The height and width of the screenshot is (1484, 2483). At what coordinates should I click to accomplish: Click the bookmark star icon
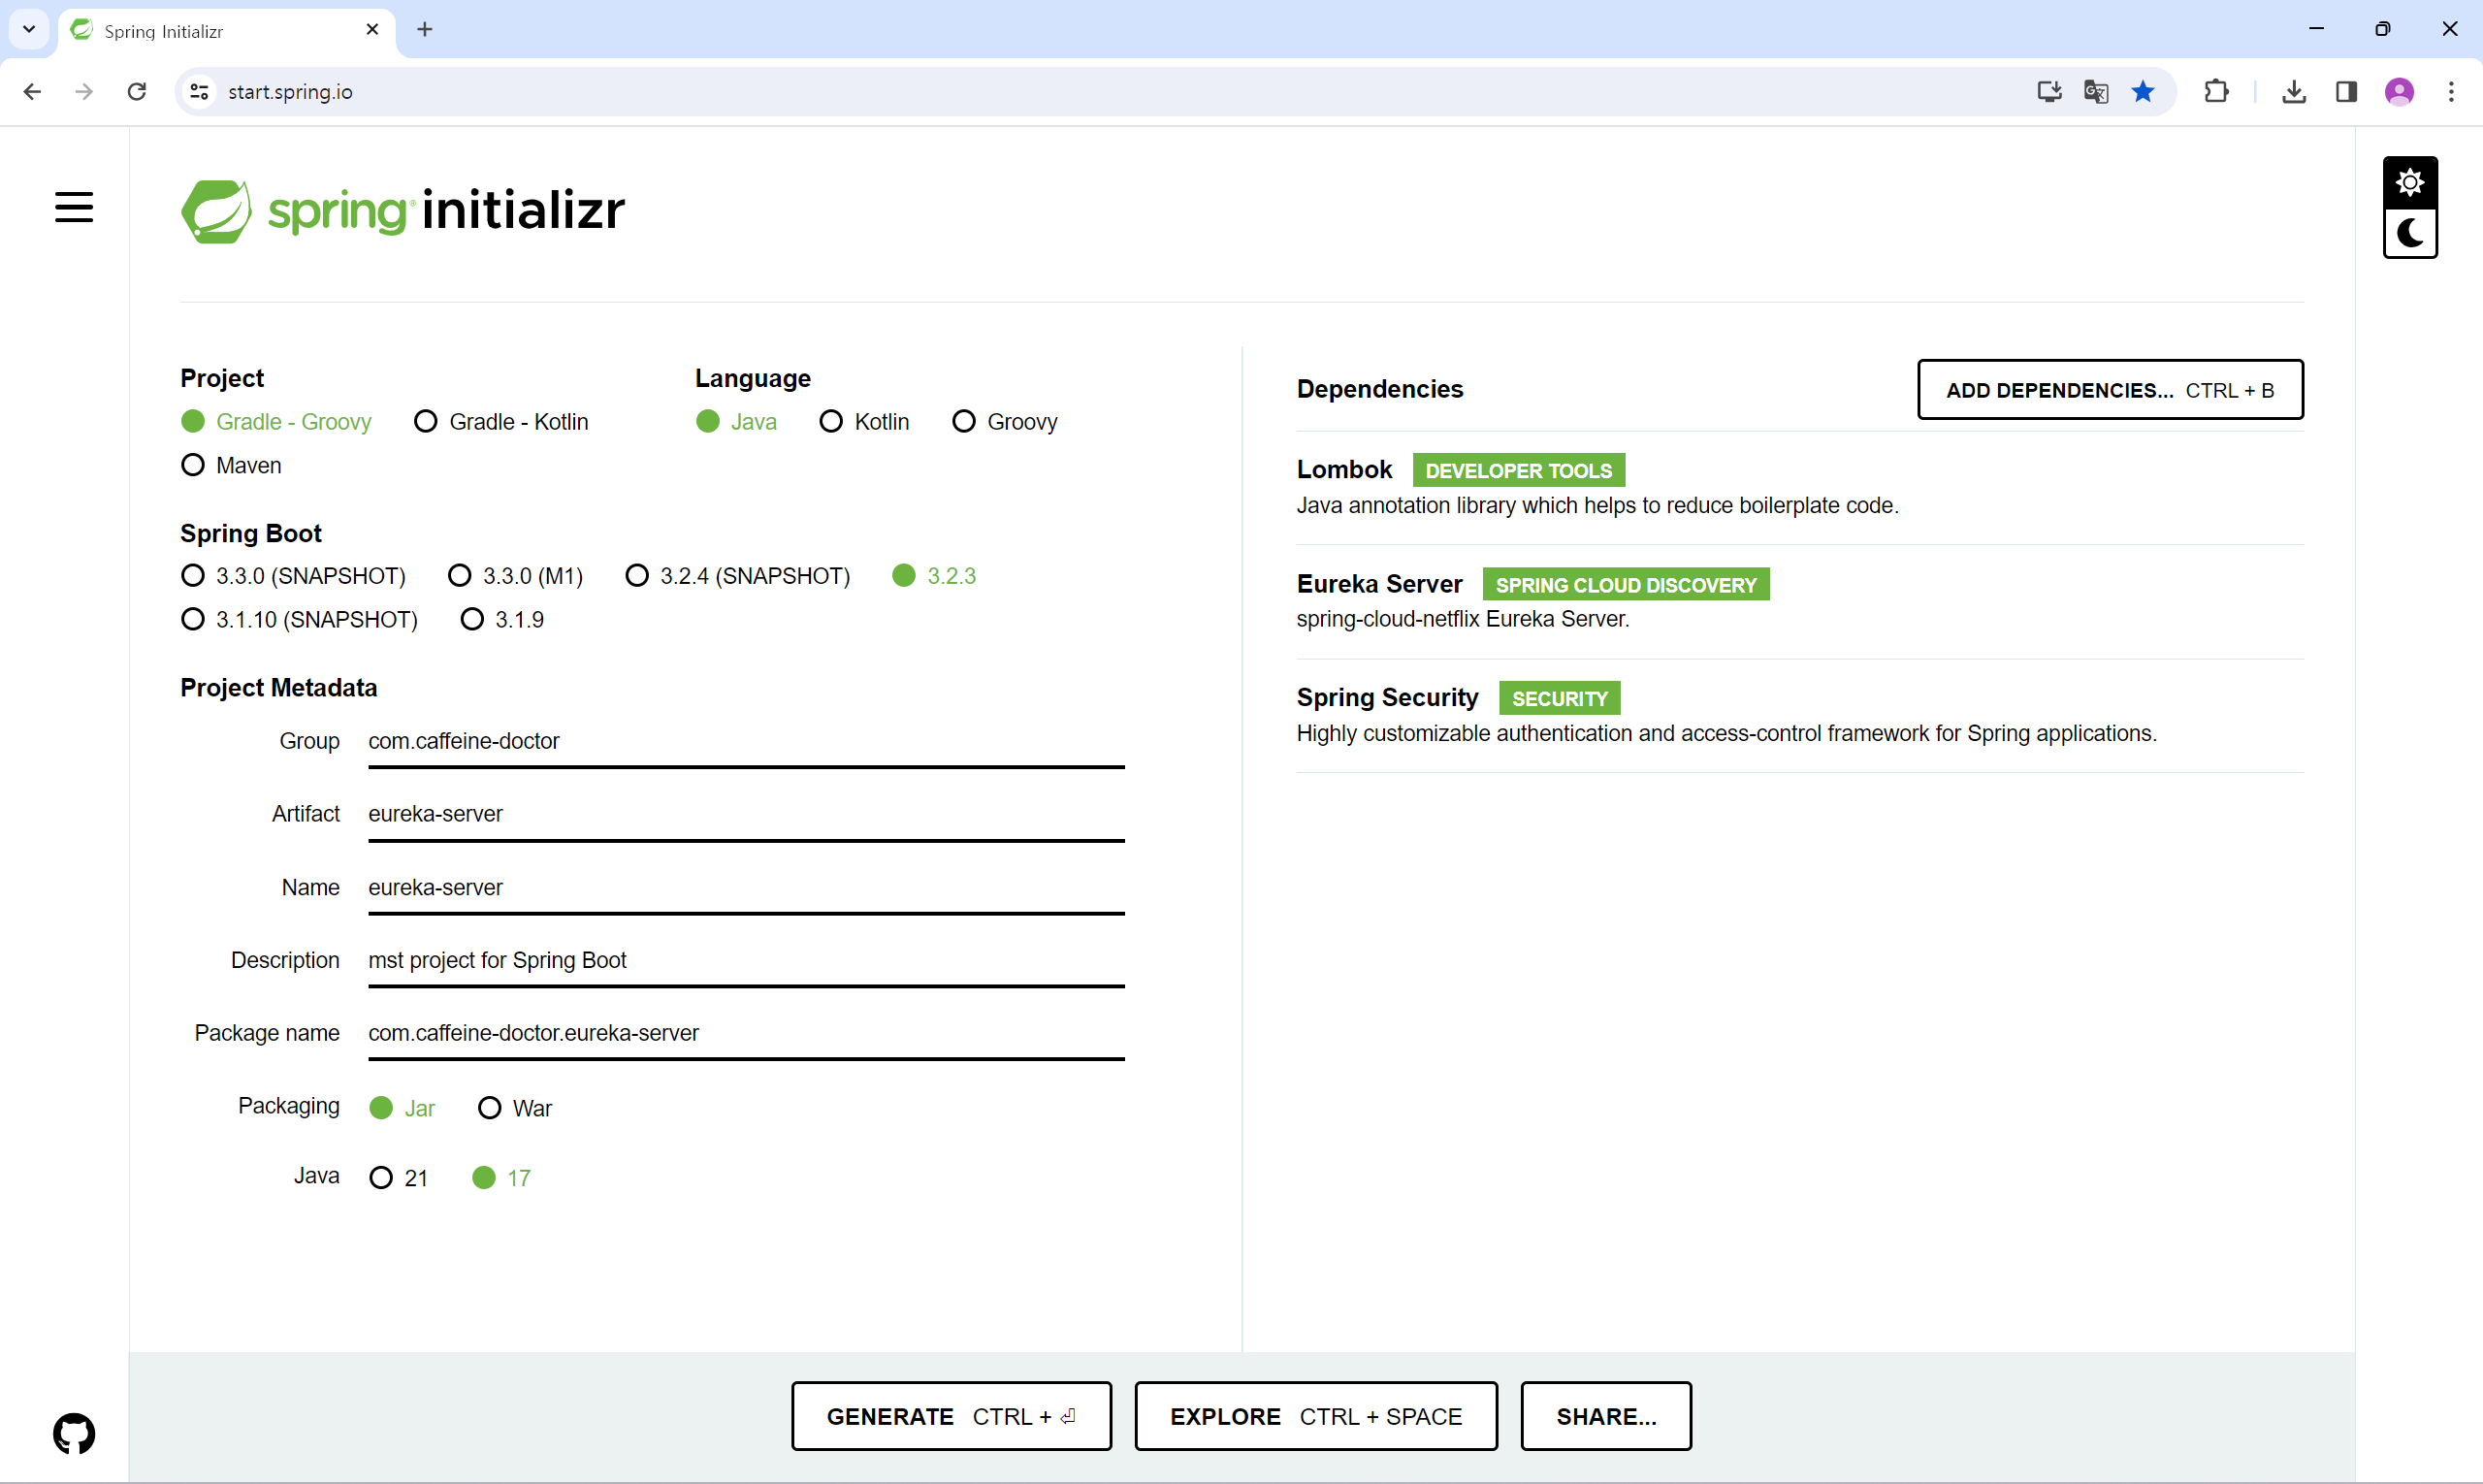(2142, 92)
